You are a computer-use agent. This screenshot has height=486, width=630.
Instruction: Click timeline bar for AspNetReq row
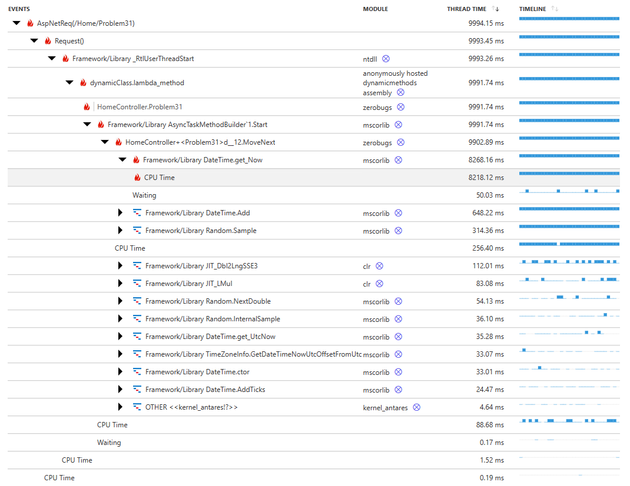coord(569,18)
